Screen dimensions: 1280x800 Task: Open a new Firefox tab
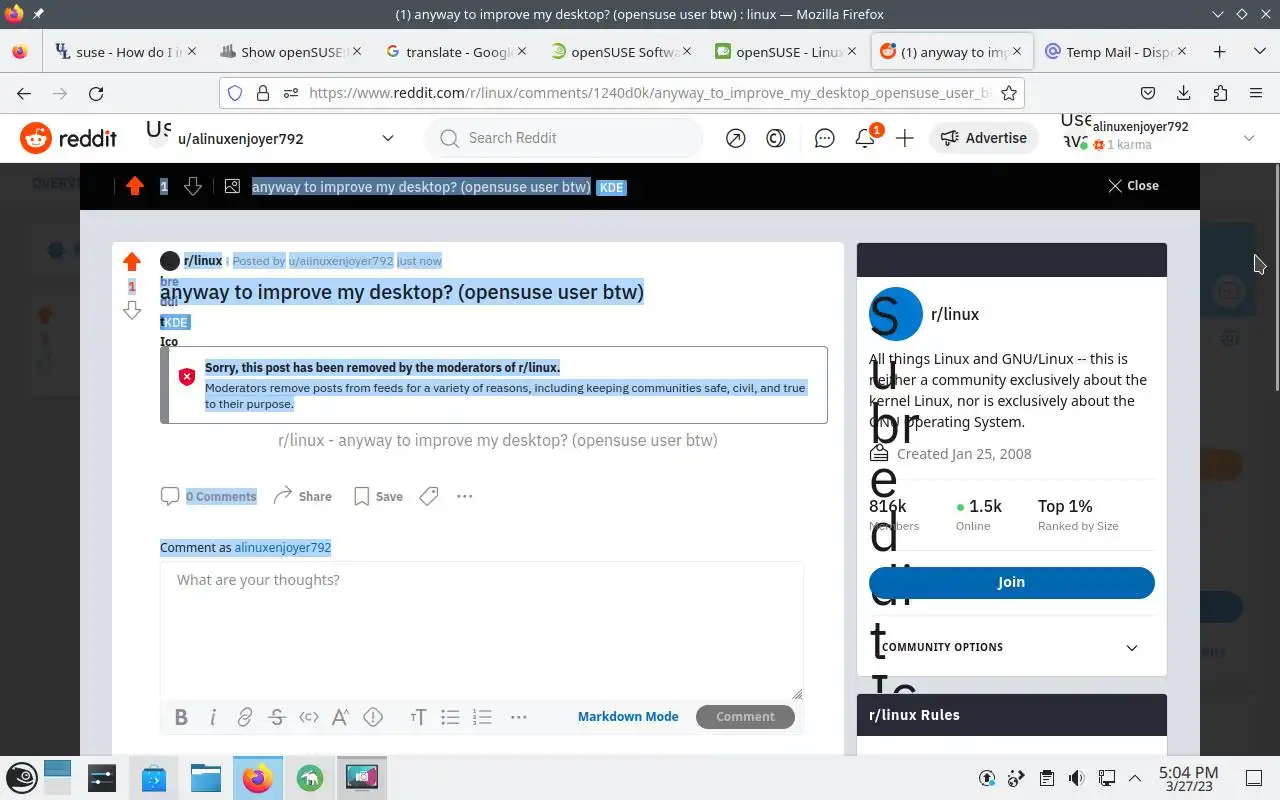pyautogui.click(x=1219, y=52)
